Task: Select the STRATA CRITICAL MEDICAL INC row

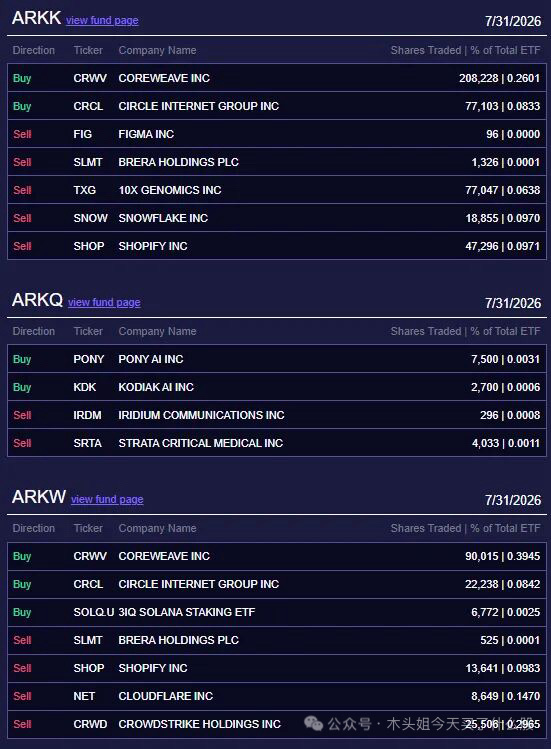Action: (277, 443)
